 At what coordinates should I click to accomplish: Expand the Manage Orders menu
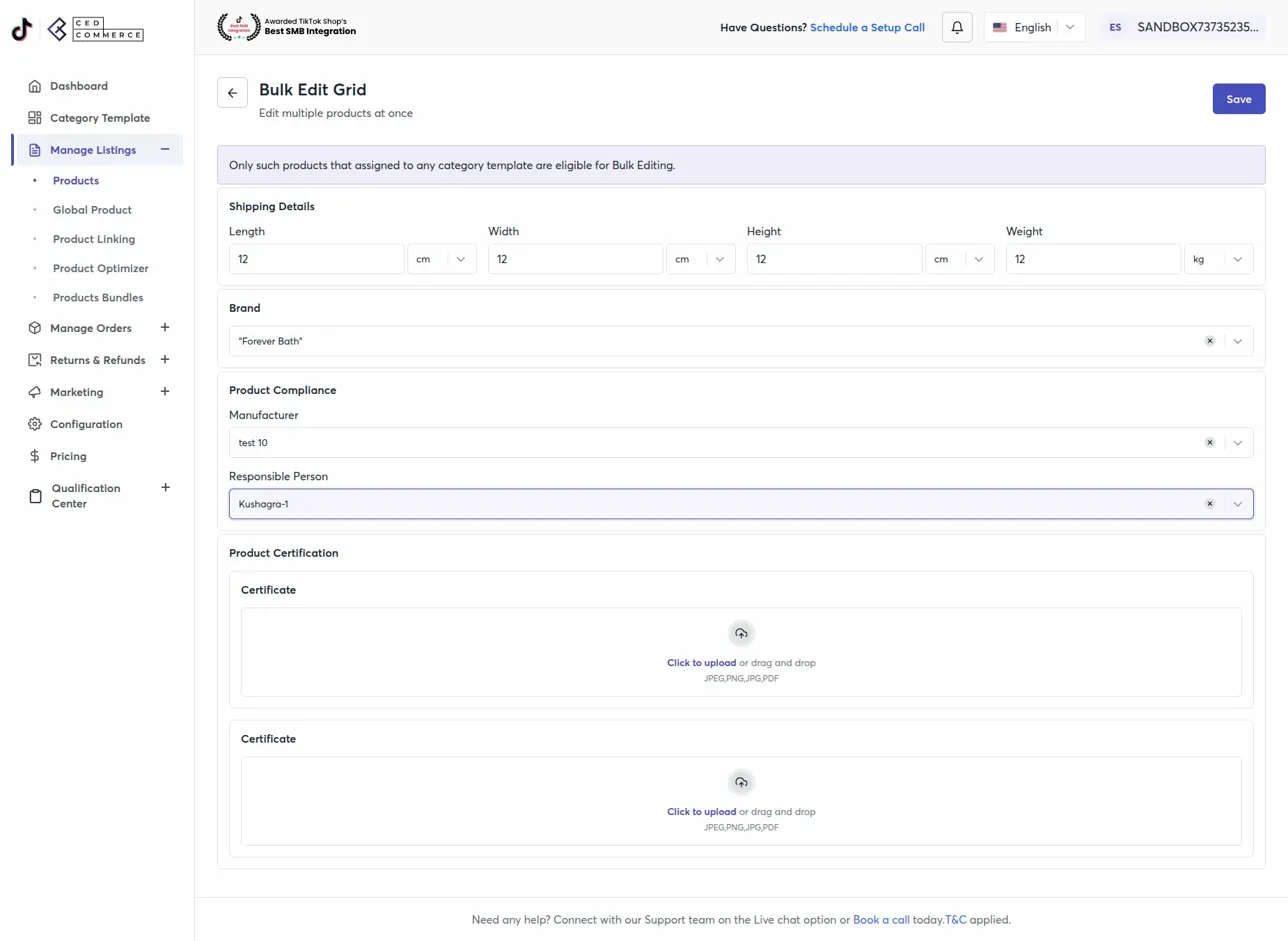coord(165,328)
